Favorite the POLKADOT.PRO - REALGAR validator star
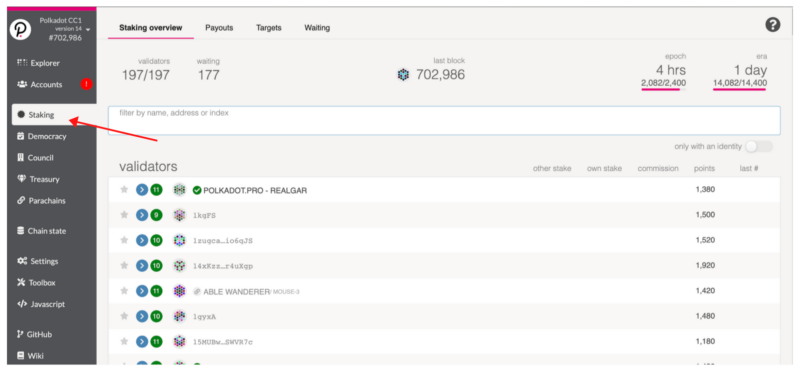The image size is (800, 375). [x=124, y=190]
